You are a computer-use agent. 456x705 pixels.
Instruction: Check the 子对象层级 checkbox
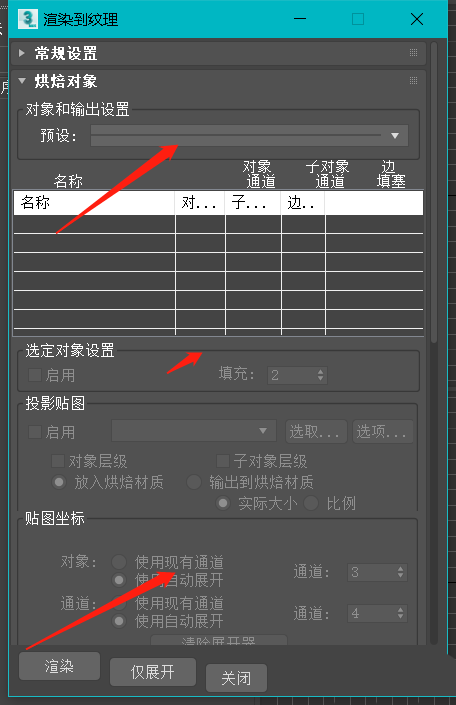click(x=223, y=461)
